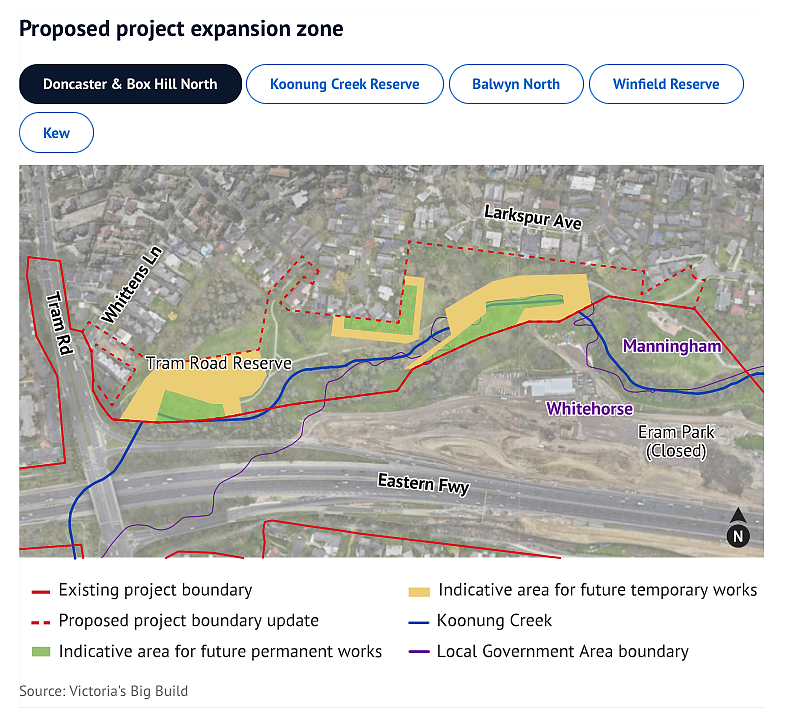Screen dimensions: 788x722
Task: Click the Proposed project boundary update text
Action: pos(188,621)
